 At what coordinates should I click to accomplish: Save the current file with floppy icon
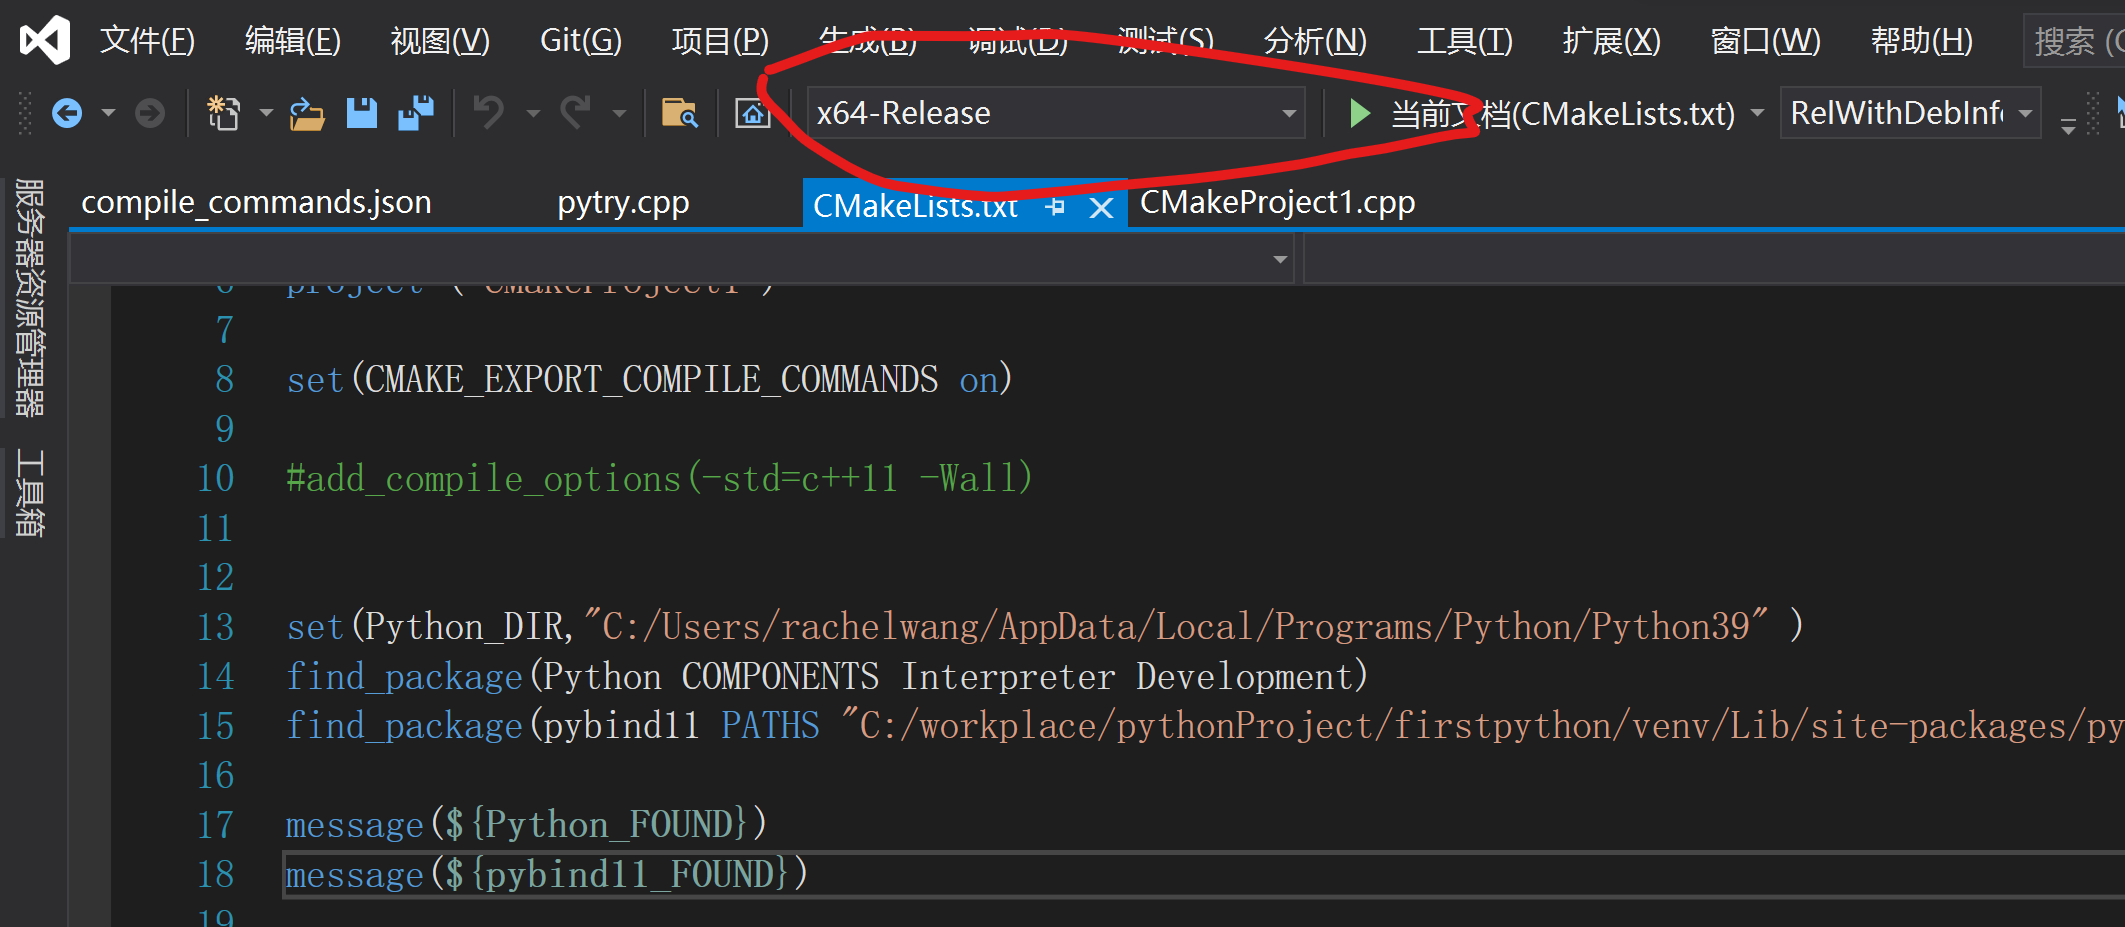pos(362,113)
